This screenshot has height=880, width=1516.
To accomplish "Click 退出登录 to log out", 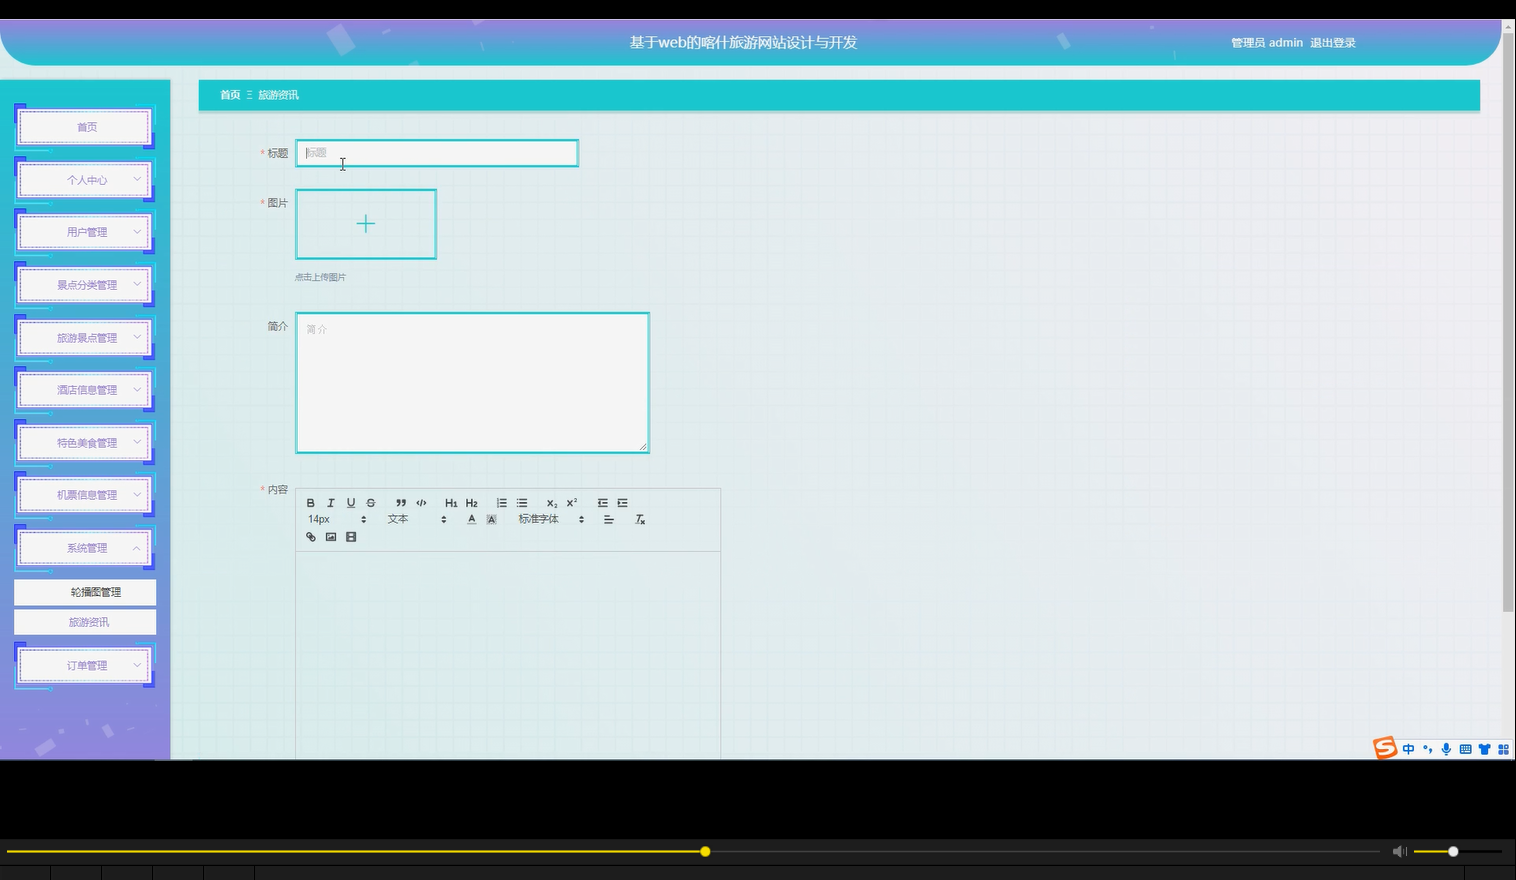I will point(1333,43).
